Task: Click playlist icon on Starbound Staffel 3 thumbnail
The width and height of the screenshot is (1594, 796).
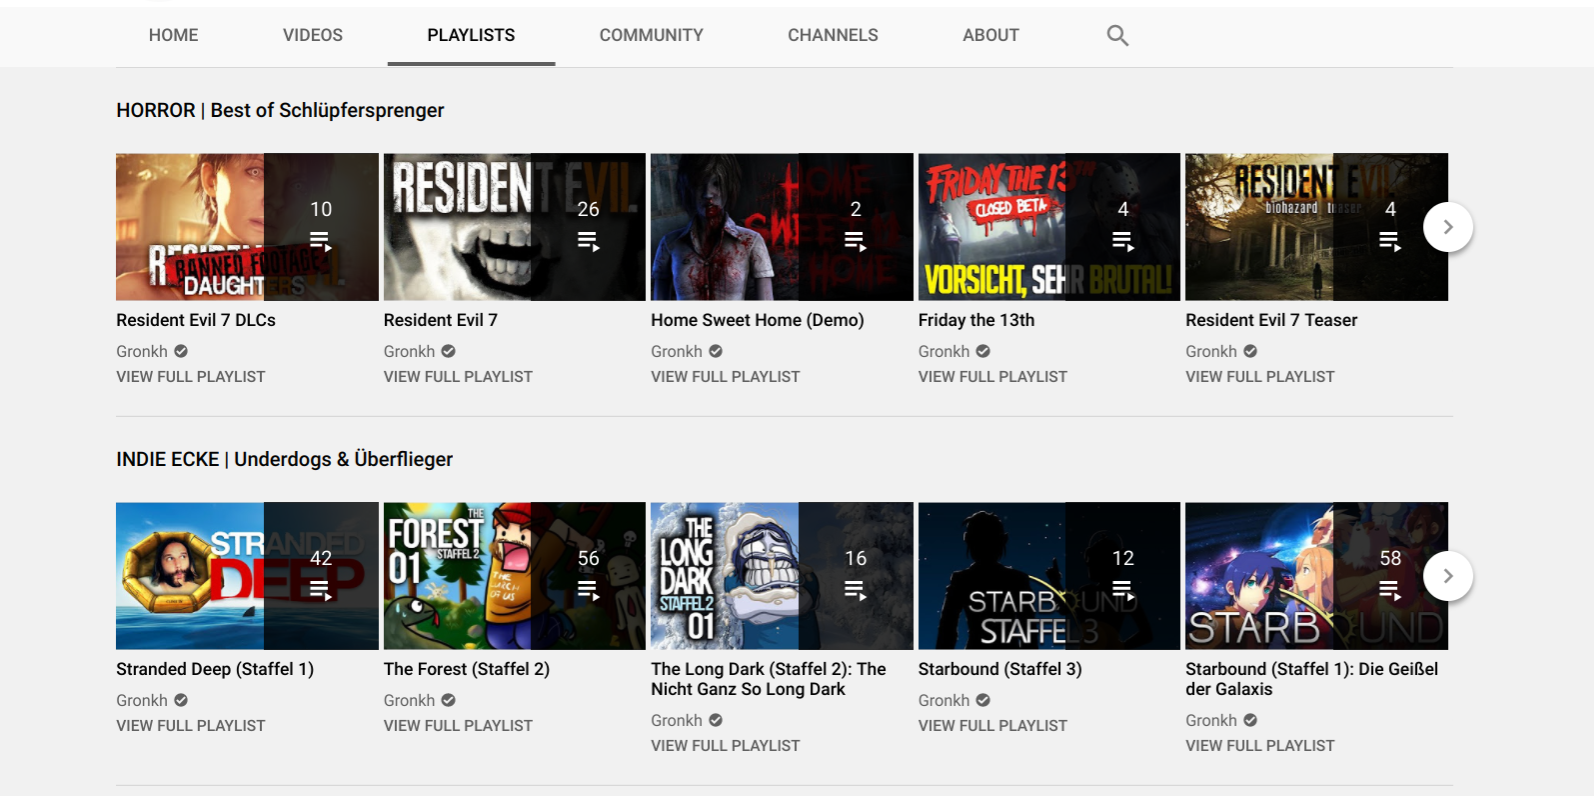Action: point(1123,590)
